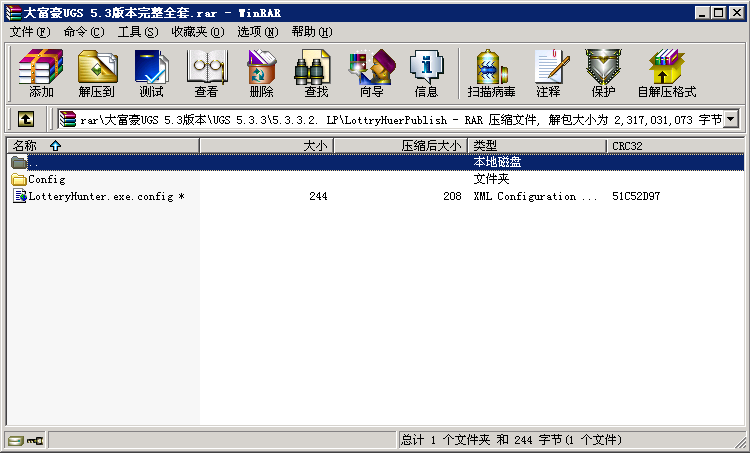Image resolution: width=750 pixels, height=453 pixels.
Task: Launch the 向导 (Wizard) tool
Action: click(371, 73)
